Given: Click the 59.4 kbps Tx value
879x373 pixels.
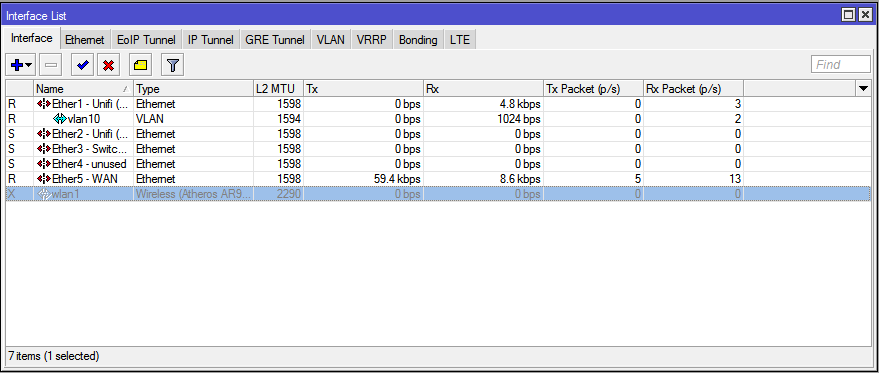Looking at the screenshot, I should click(x=396, y=179).
